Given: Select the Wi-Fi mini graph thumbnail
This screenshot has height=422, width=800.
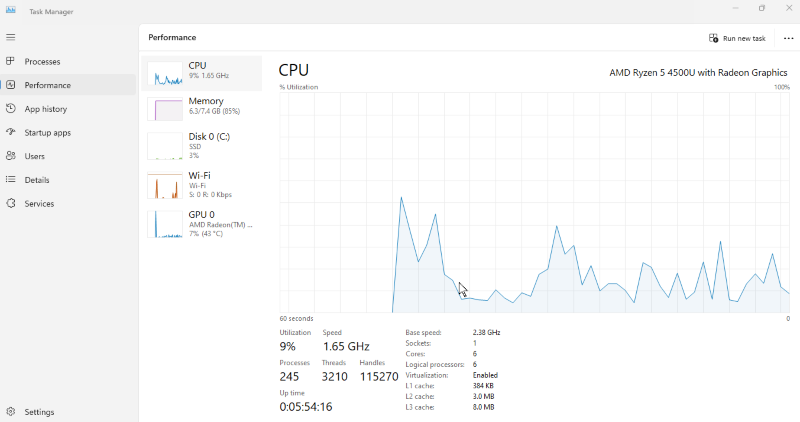Looking at the screenshot, I should tap(165, 185).
